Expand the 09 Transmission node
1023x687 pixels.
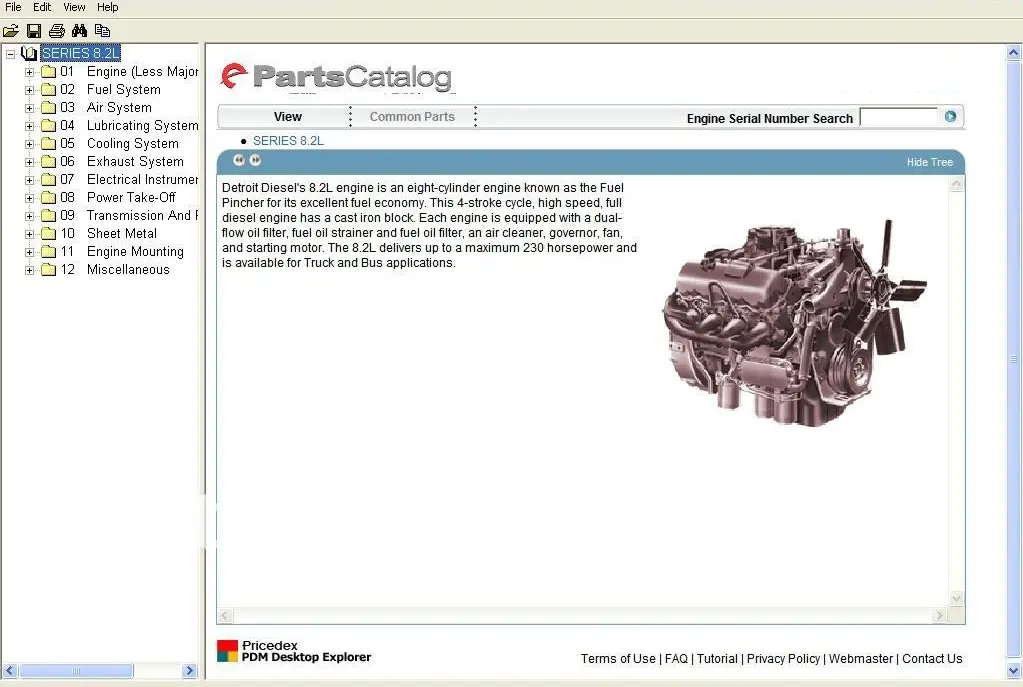pos(29,216)
